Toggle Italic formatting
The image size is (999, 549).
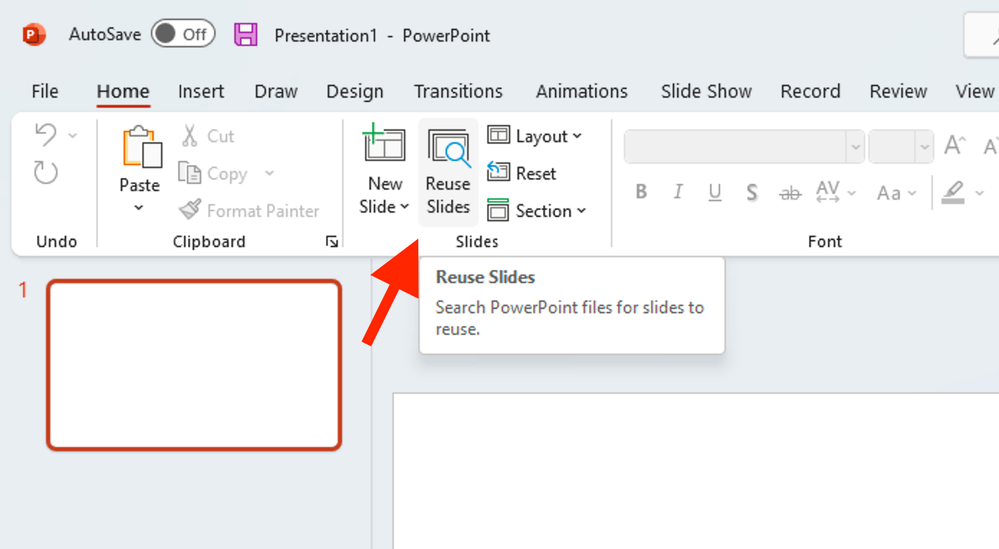tap(678, 192)
